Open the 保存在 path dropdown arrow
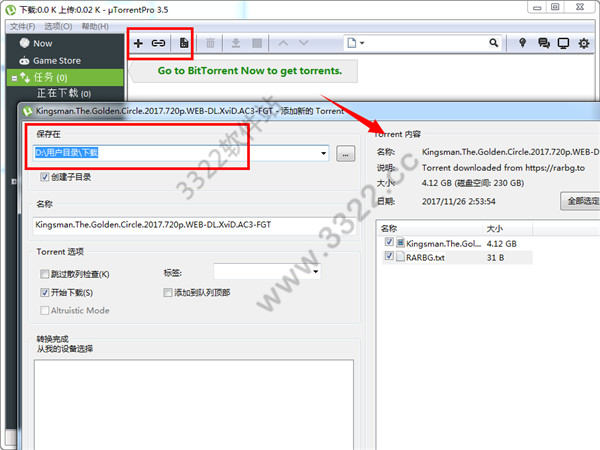The height and width of the screenshot is (450, 600). click(x=323, y=153)
